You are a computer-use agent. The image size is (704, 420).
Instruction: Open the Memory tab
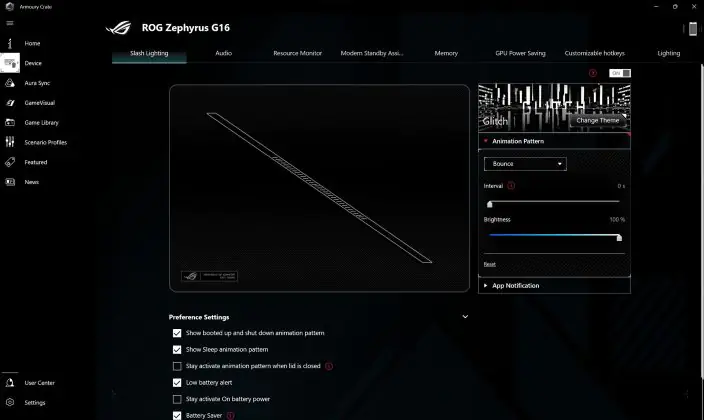coord(446,53)
